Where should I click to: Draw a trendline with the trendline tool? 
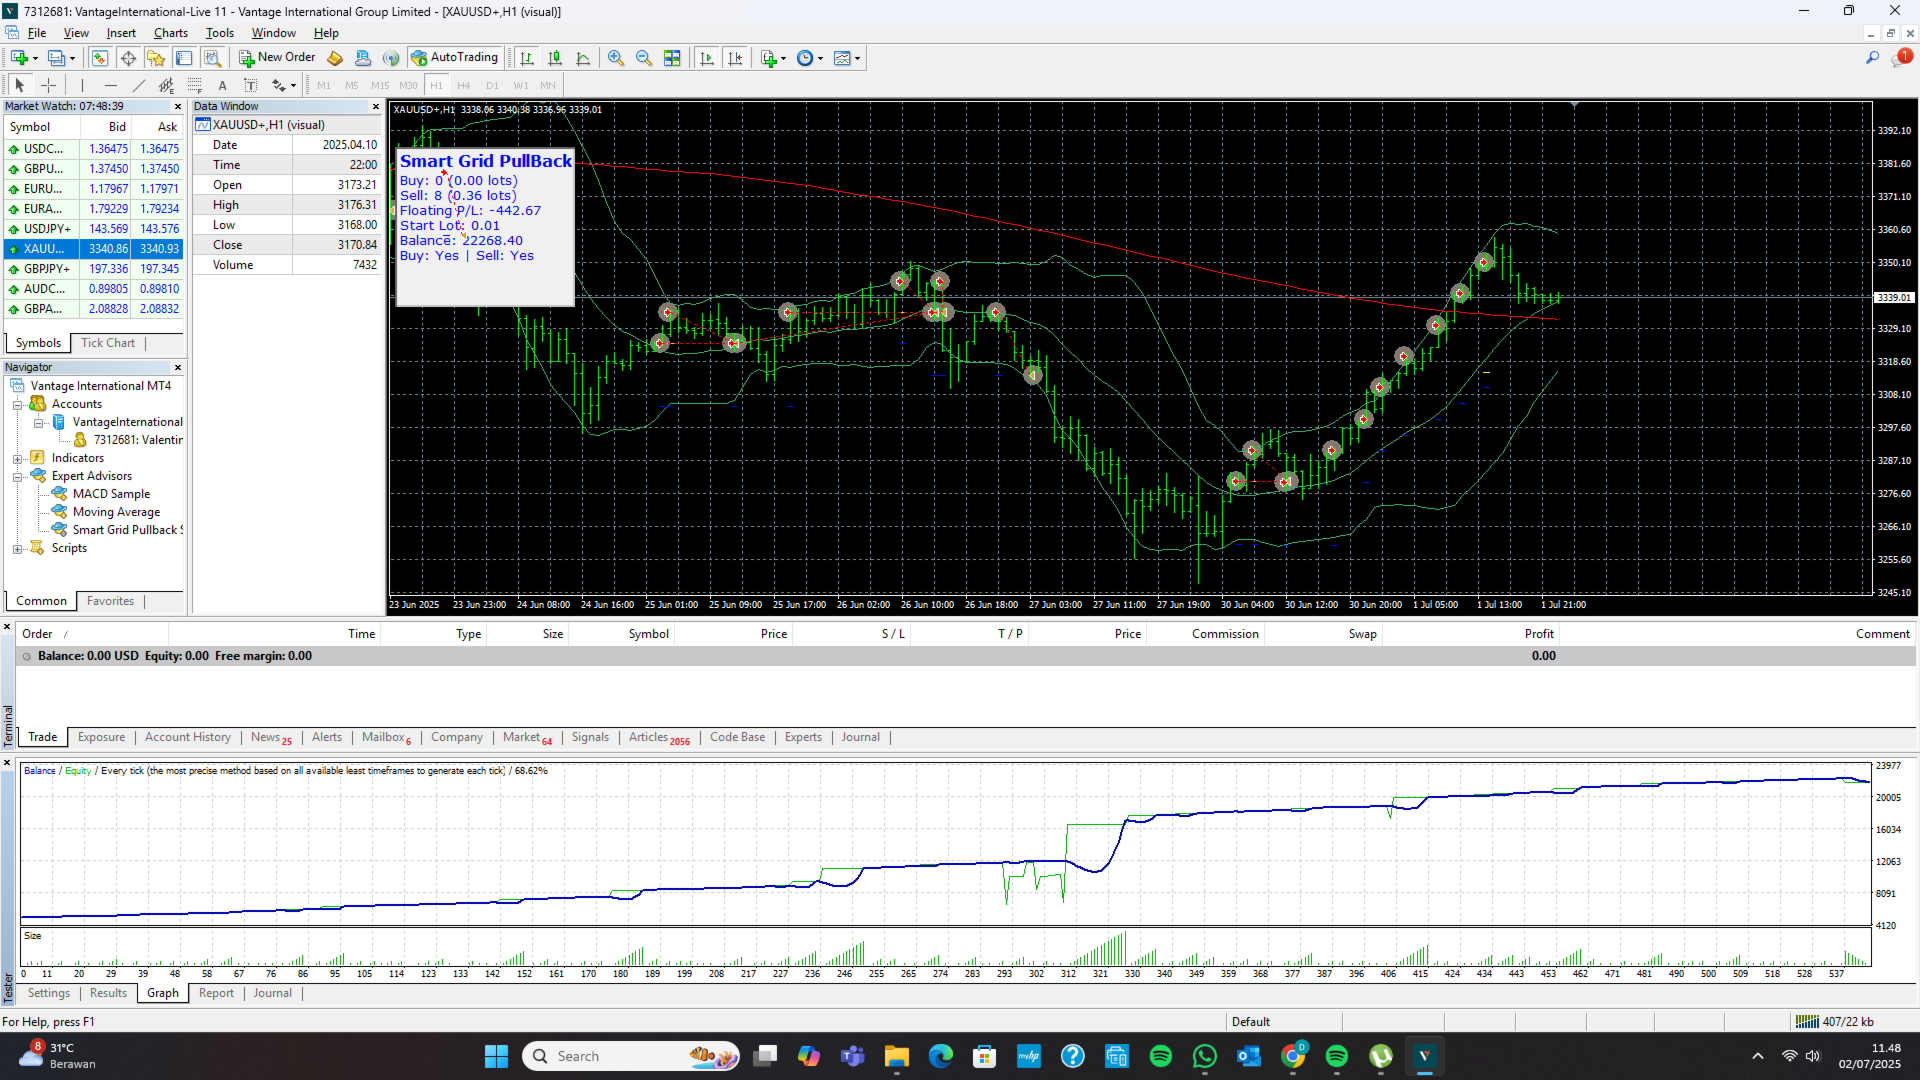tap(139, 85)
